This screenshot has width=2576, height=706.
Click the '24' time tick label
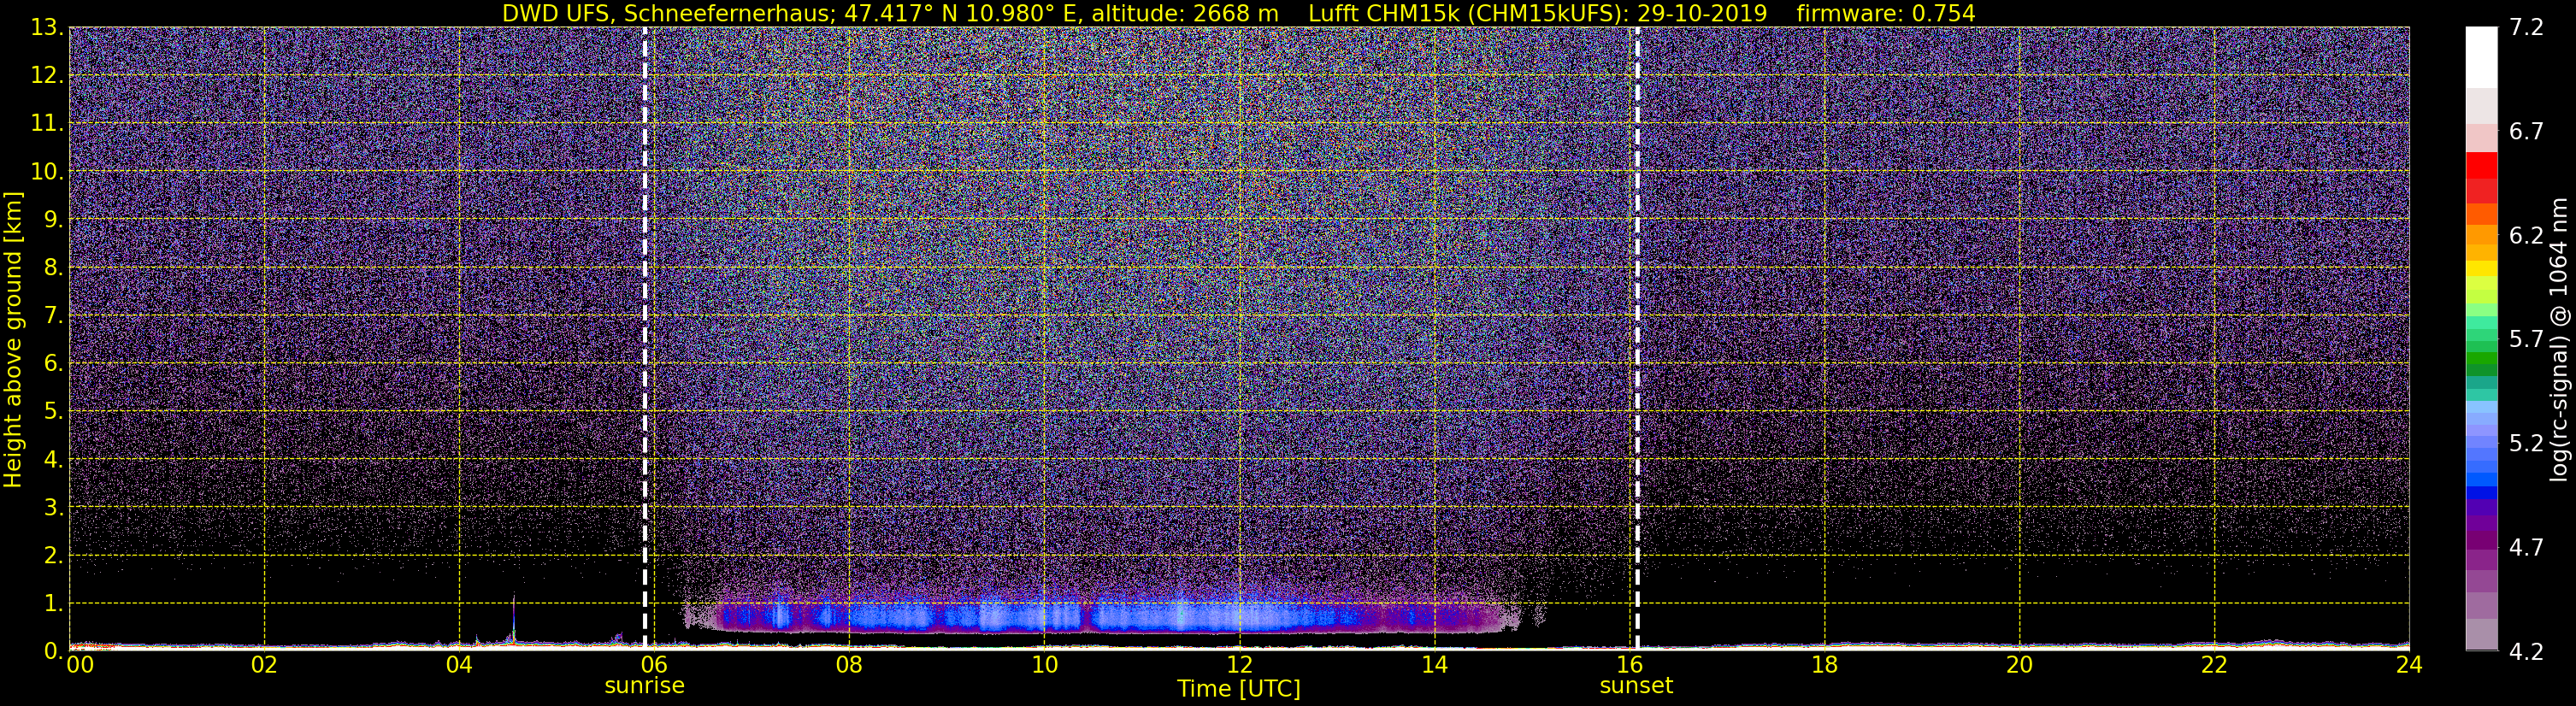coord(2409,664)
